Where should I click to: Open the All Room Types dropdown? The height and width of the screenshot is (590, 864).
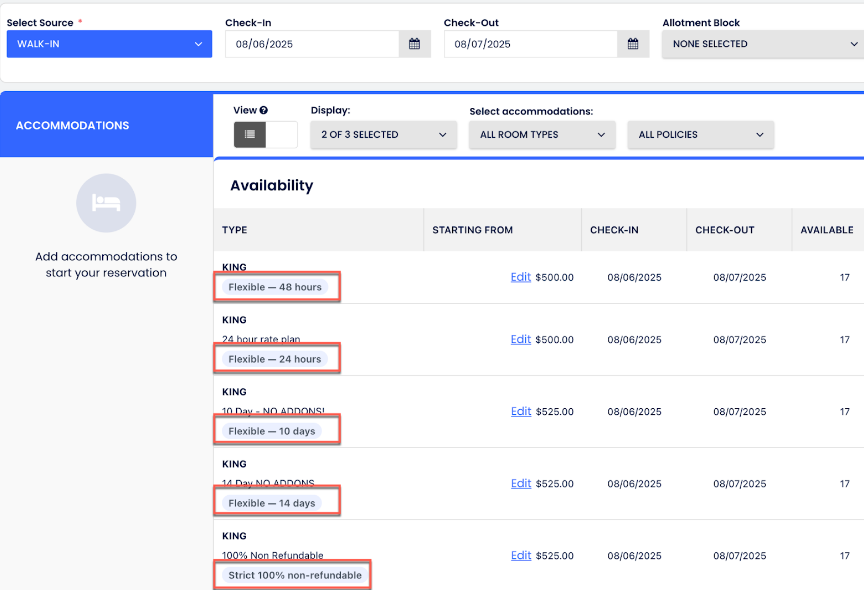pyautogui.click(x=542, y=135)
